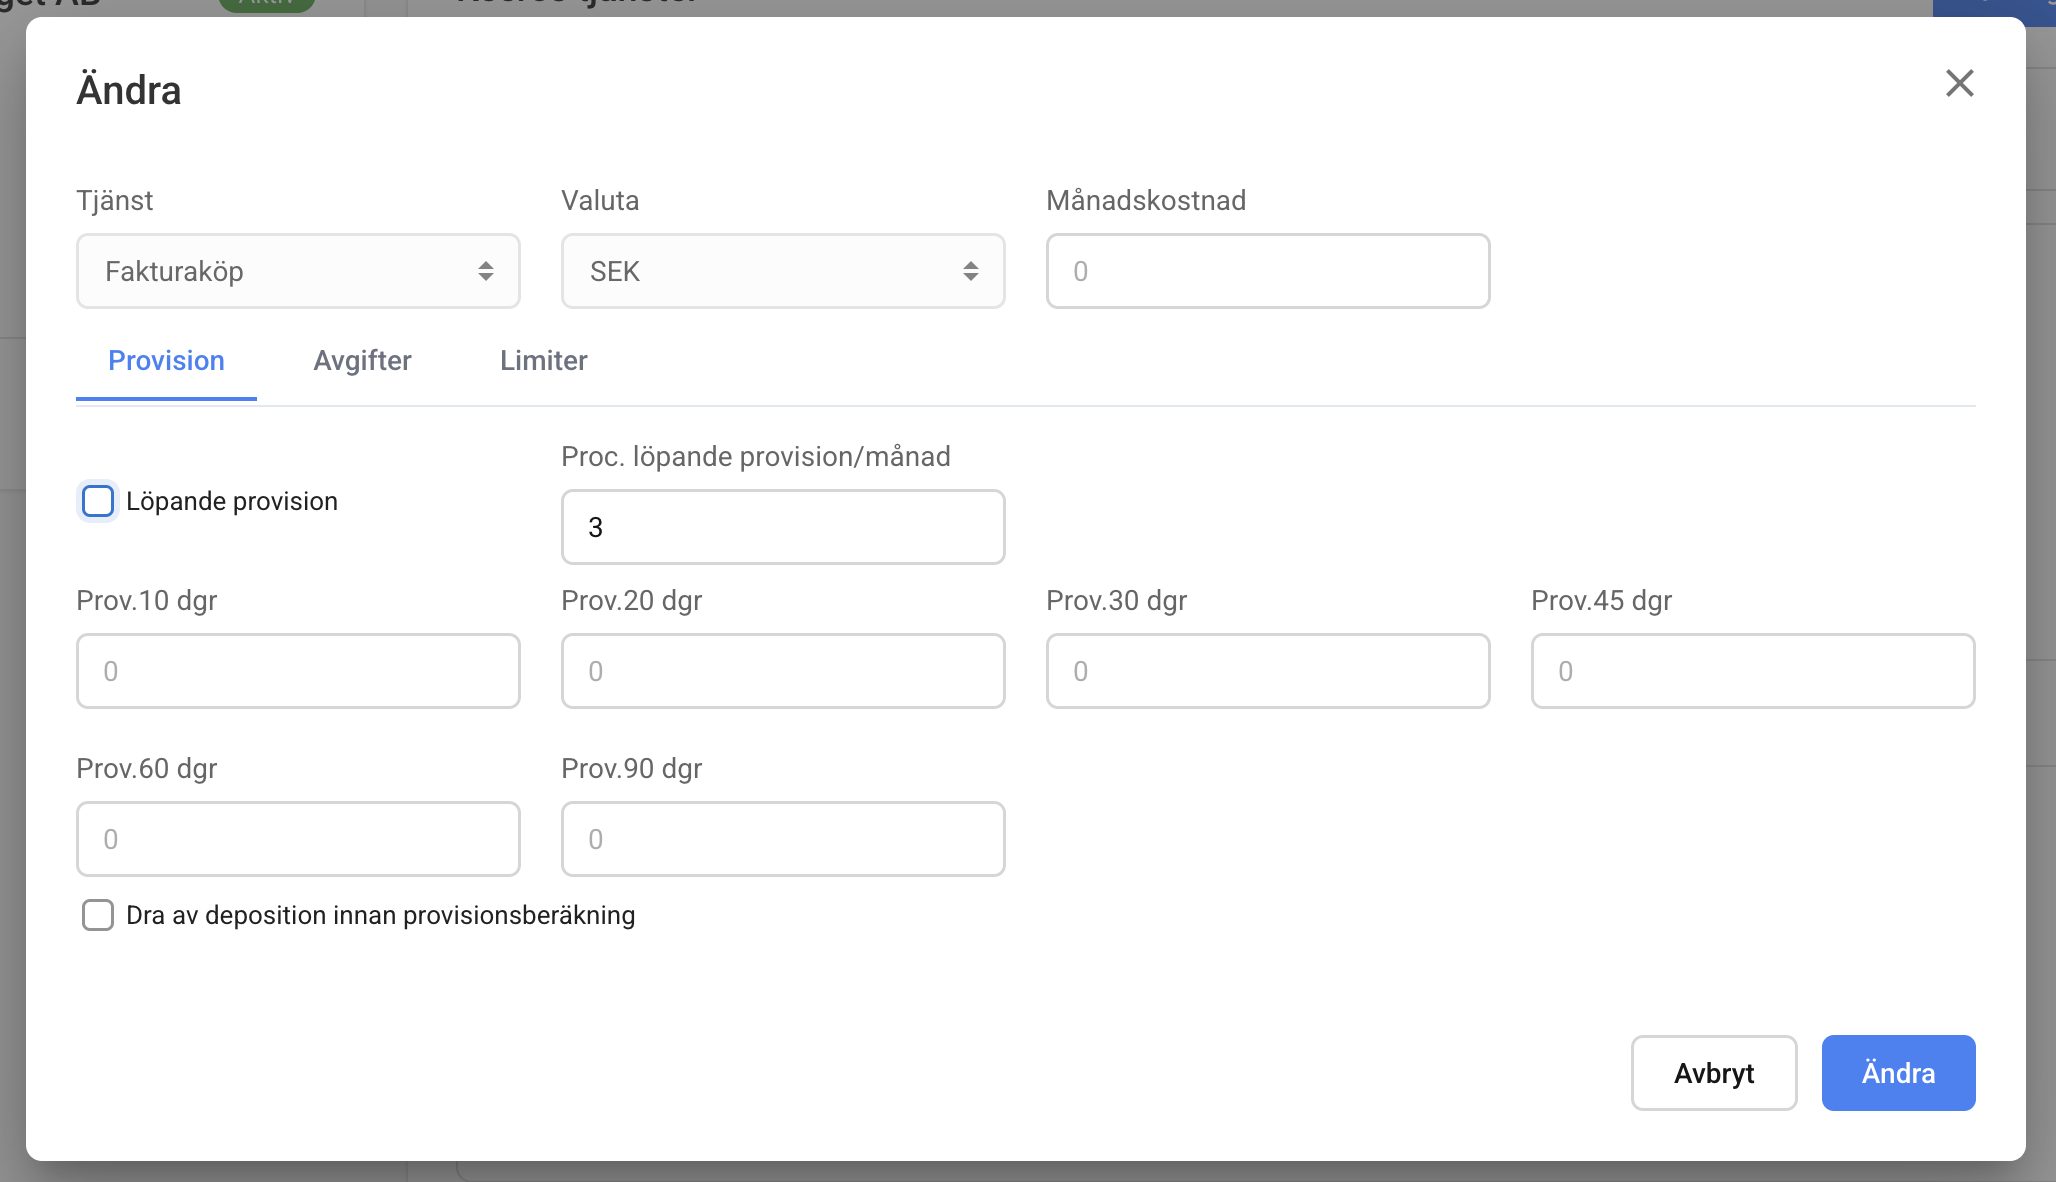Switch to the Limiter tab

[543, 361]
